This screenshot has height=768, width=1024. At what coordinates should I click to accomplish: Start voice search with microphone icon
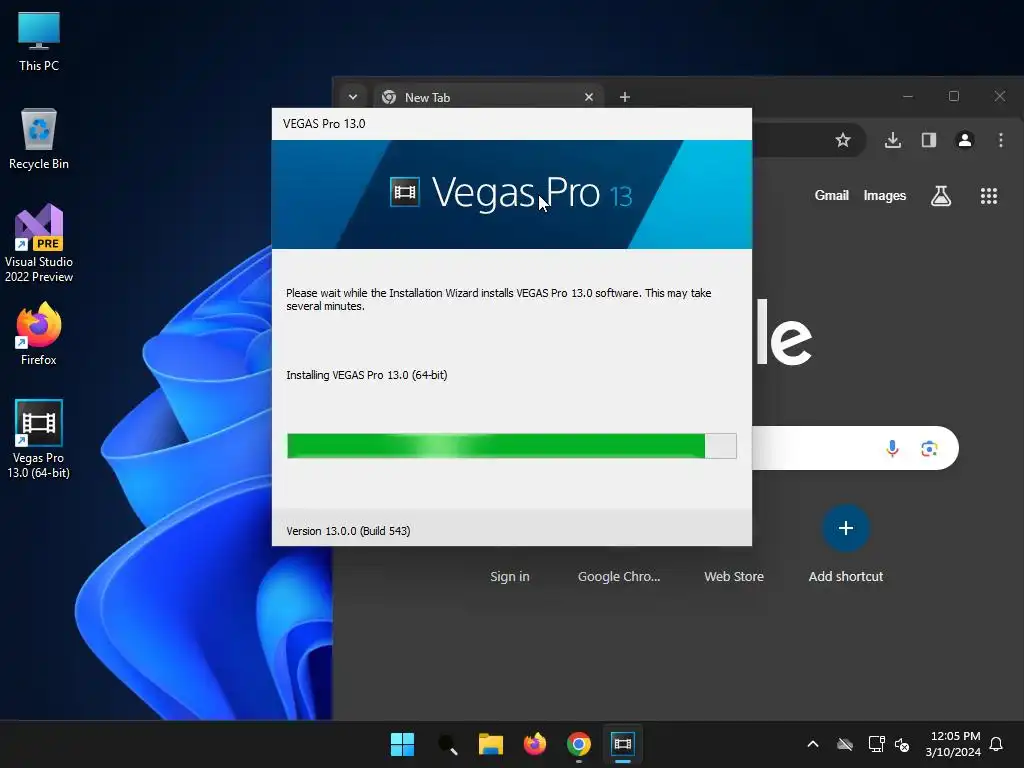point(892,448)
